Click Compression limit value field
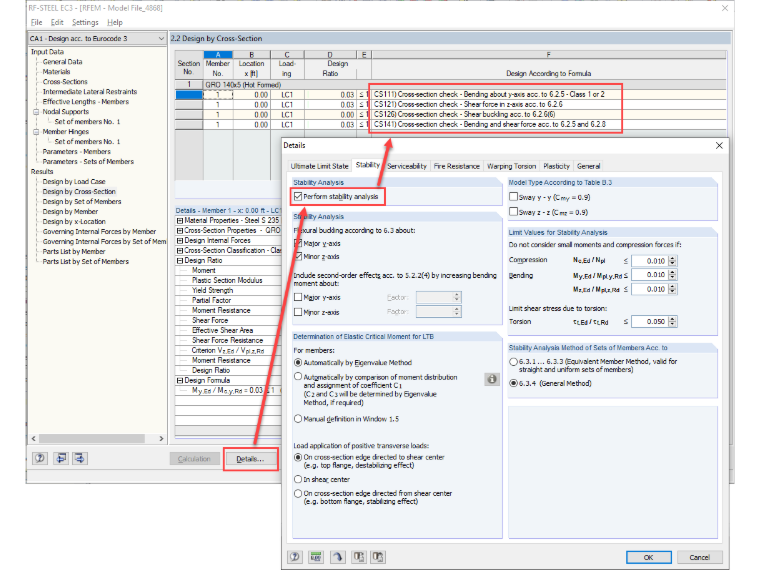The width and height of the screenshot is (760, 570). coord(650,261)
